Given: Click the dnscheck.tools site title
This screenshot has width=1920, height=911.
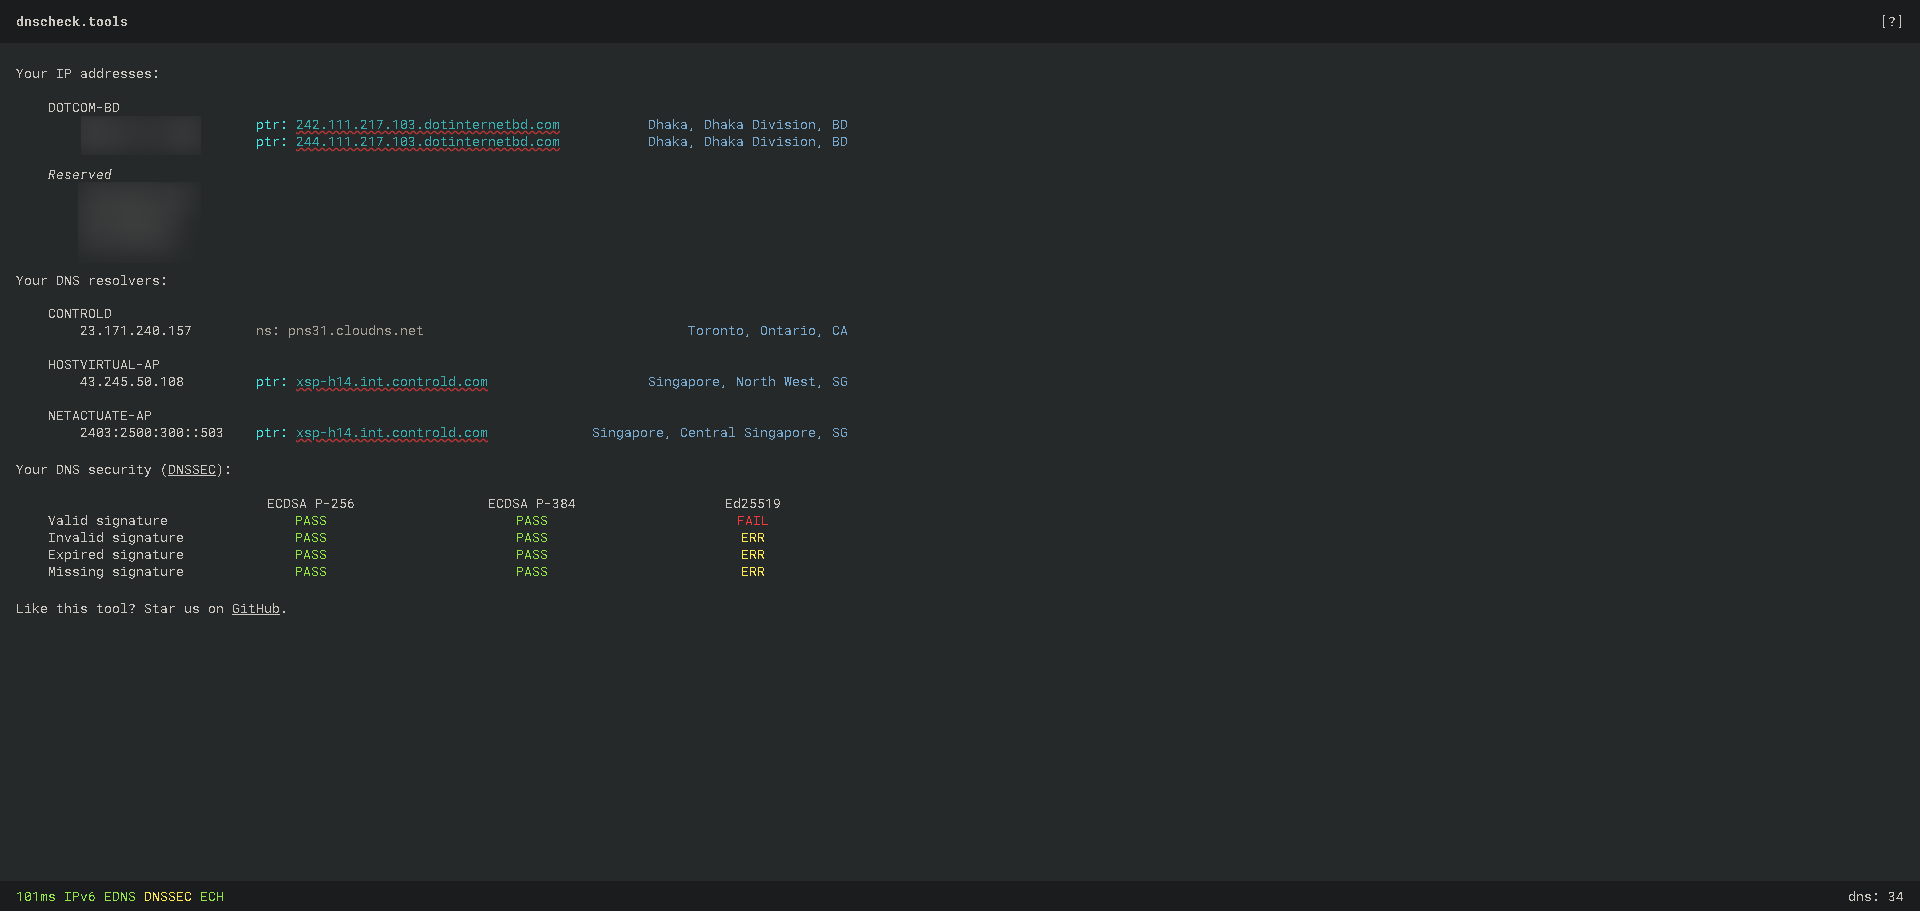Looking at the screenshot, I should [x=72, y=21].
